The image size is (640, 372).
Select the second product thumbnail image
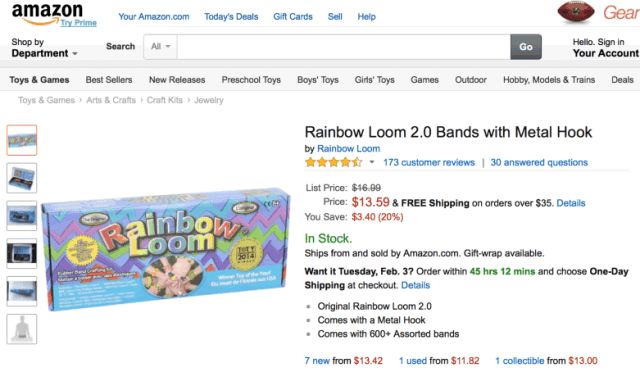click(x=22, y=178)
